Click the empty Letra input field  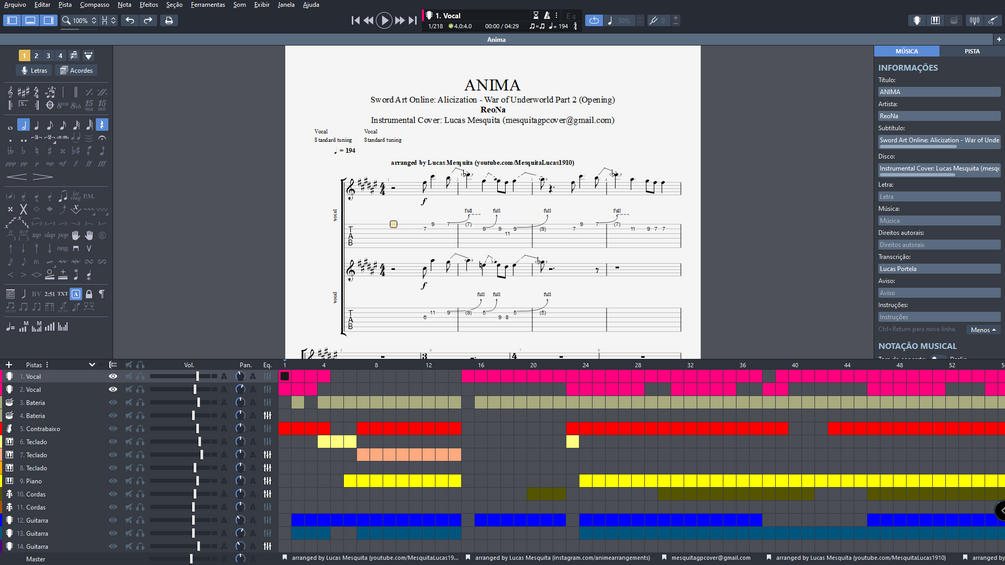click(938, 196)
